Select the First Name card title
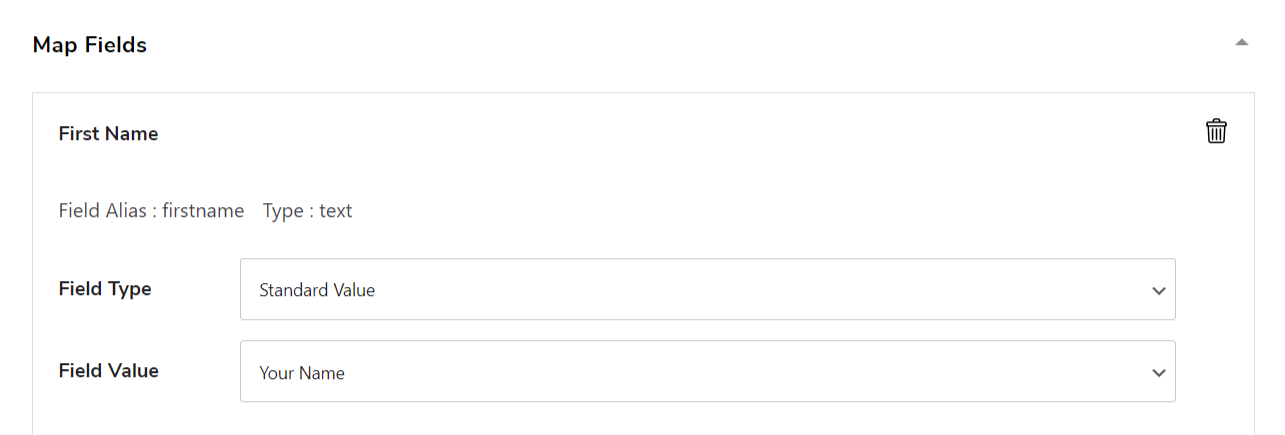This screenshot has height=435, width=1285. point(108,133)
